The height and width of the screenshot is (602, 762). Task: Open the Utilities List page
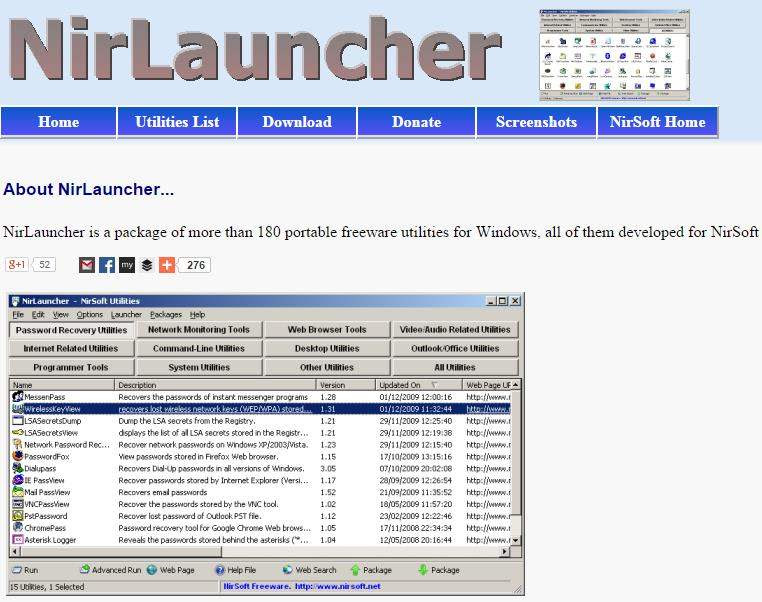177,121
